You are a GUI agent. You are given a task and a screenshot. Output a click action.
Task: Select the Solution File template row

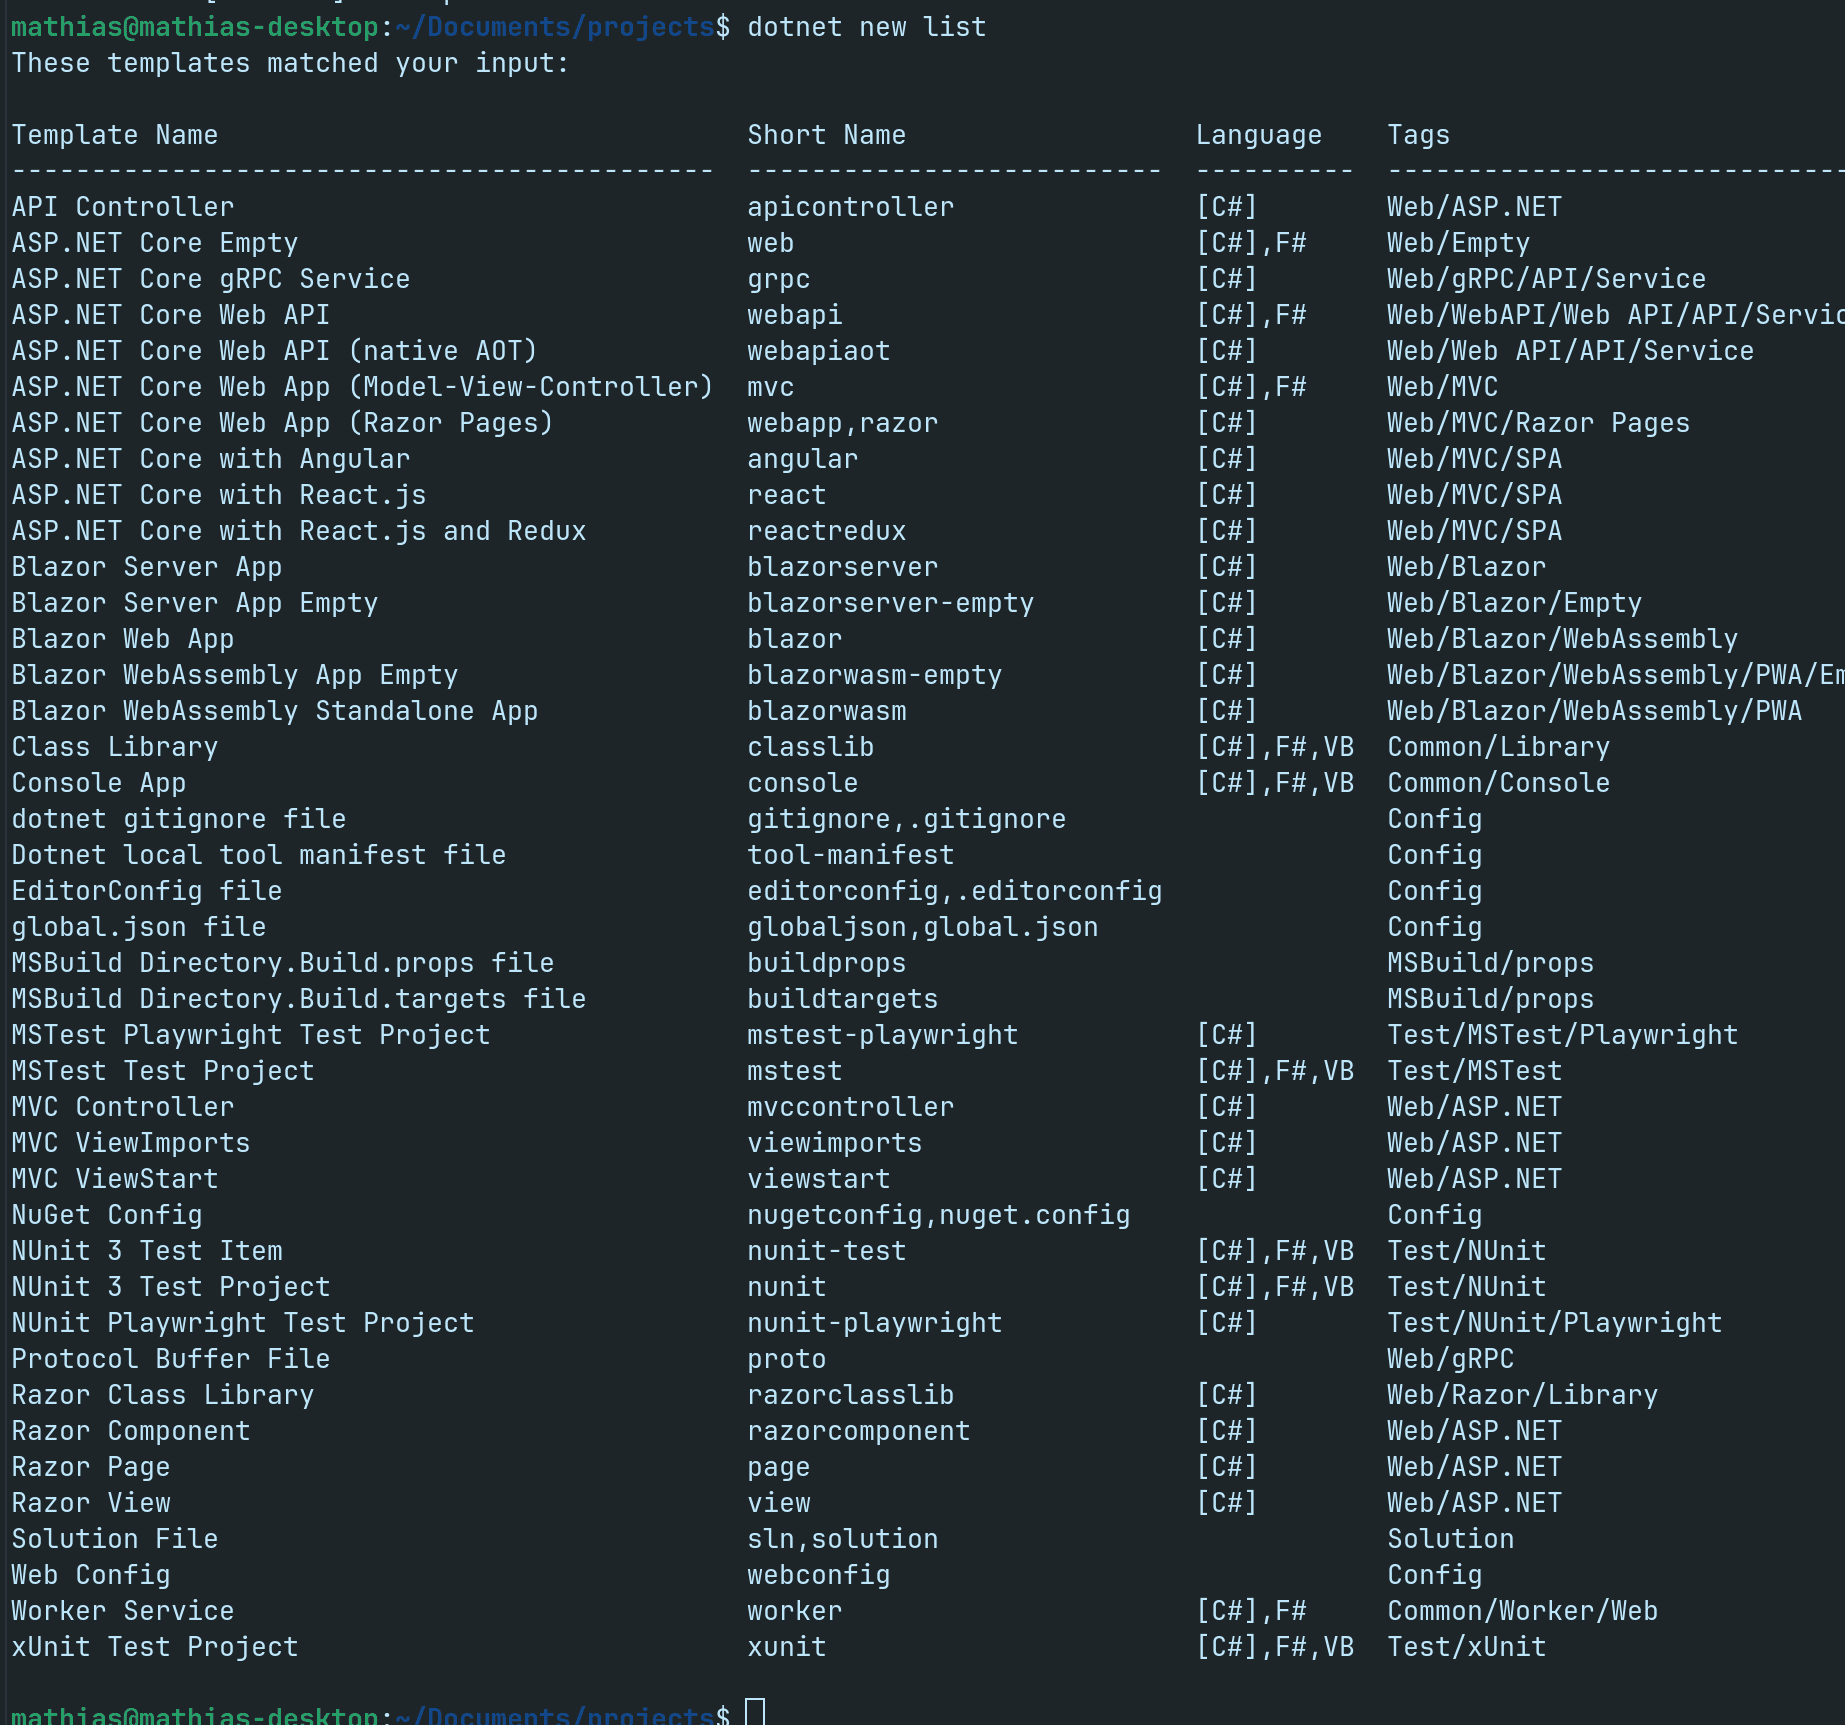(114, 1538)
